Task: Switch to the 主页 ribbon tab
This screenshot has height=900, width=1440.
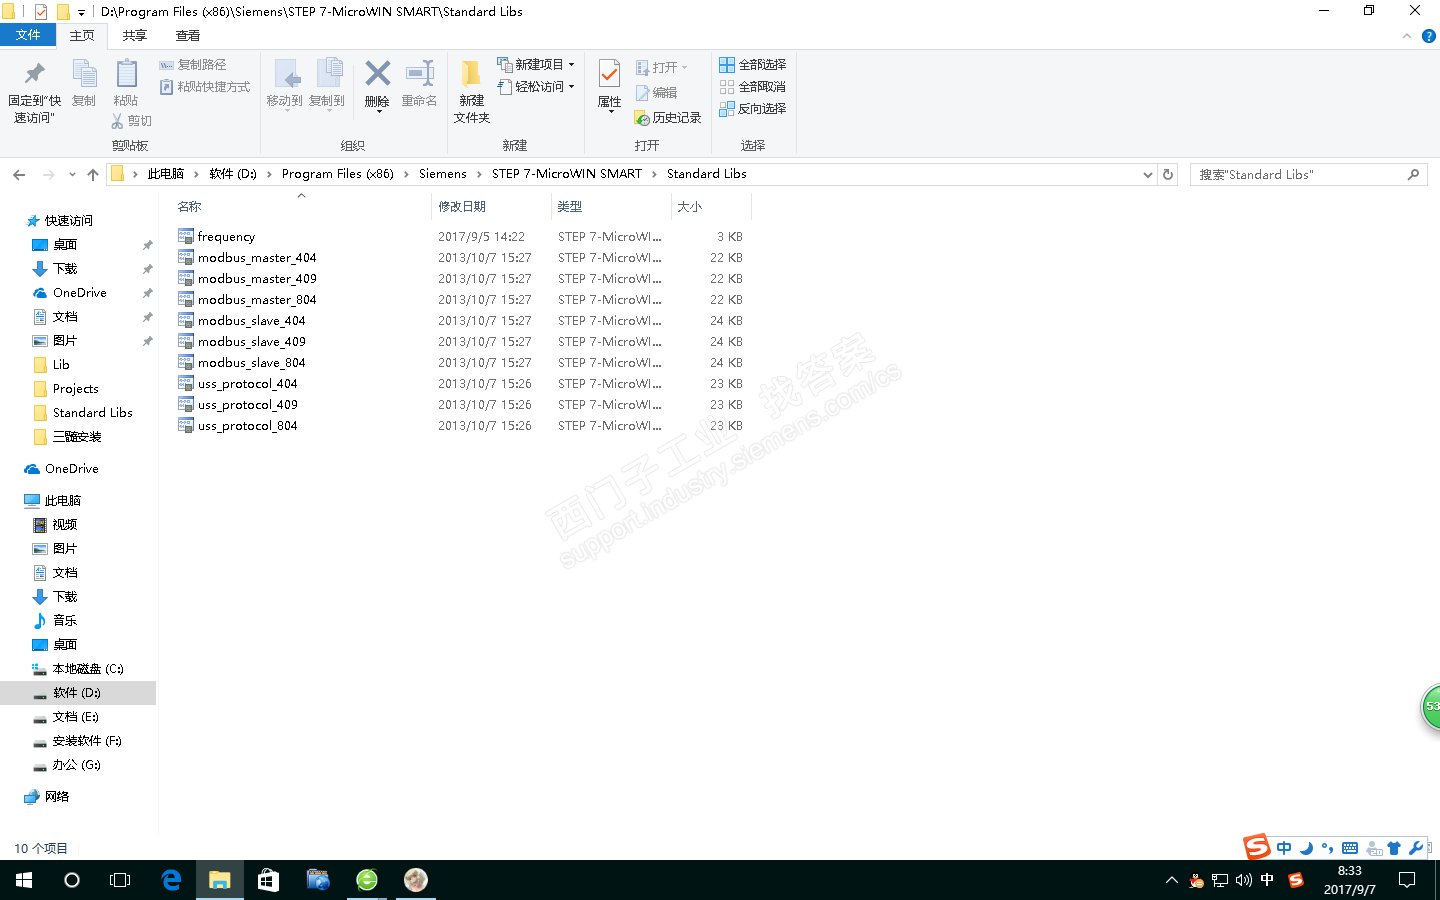Action: [82, 36]
